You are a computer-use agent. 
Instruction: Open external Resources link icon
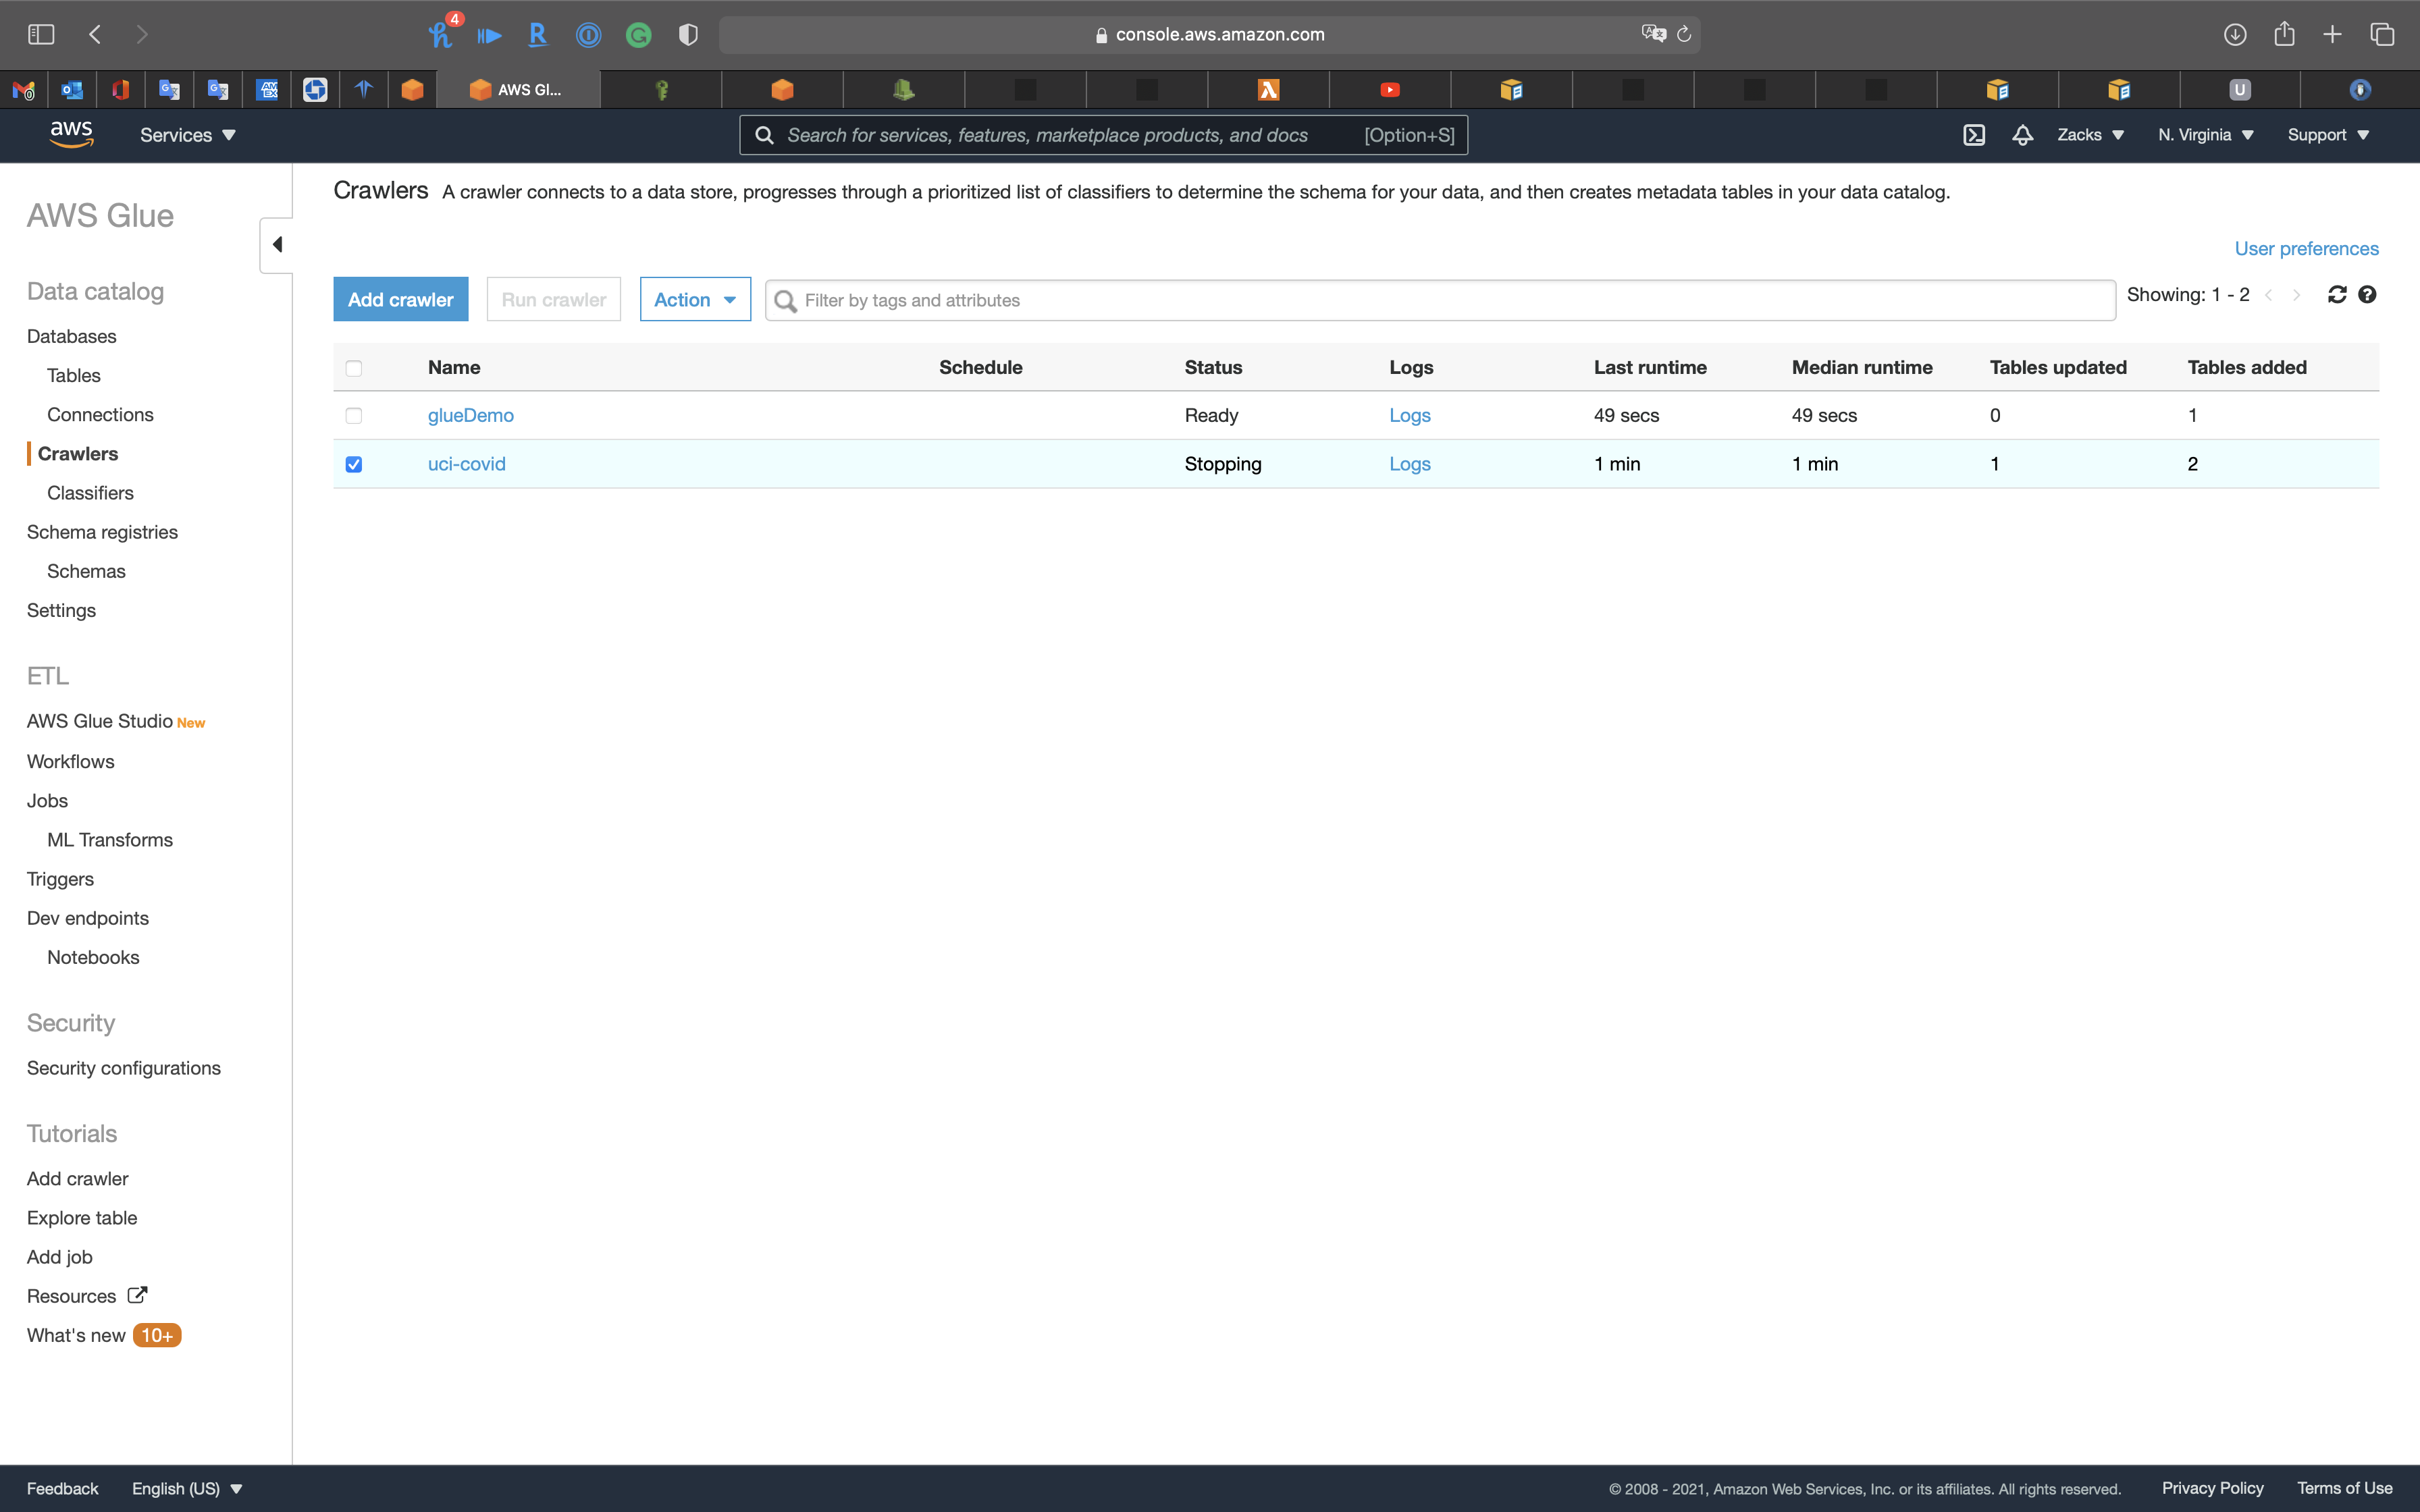click(x=137, y=1295)
